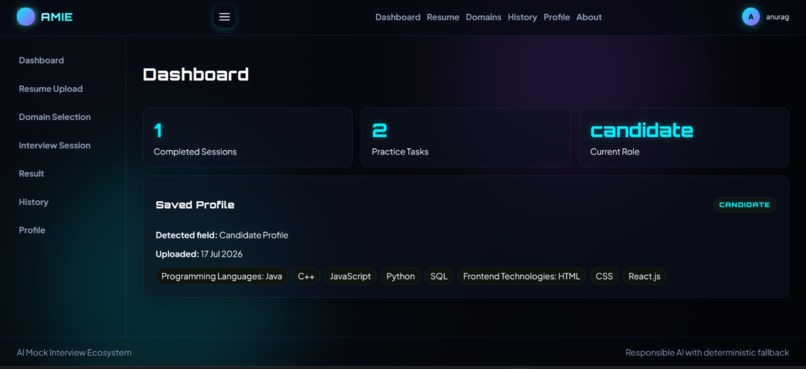
Task: Click the Dashboard page heading
Action: [x=196, y=75]
